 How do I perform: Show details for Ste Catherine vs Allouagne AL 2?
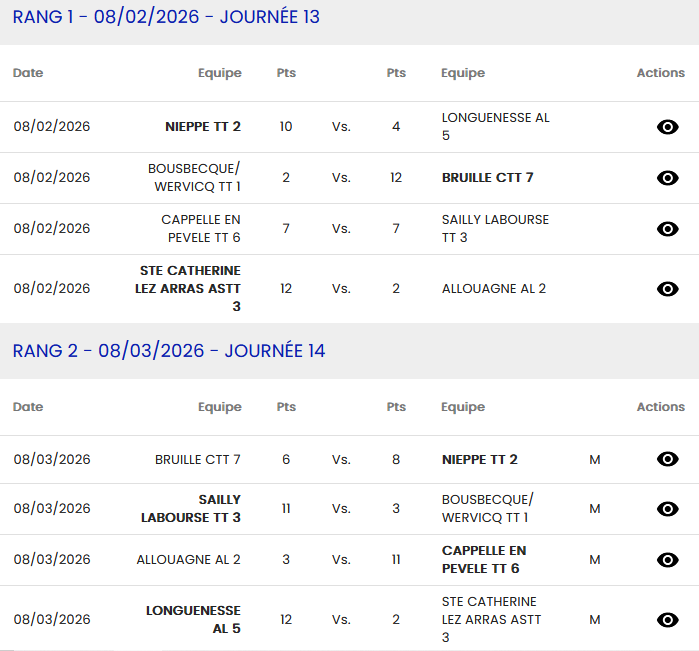coord(667,289)
